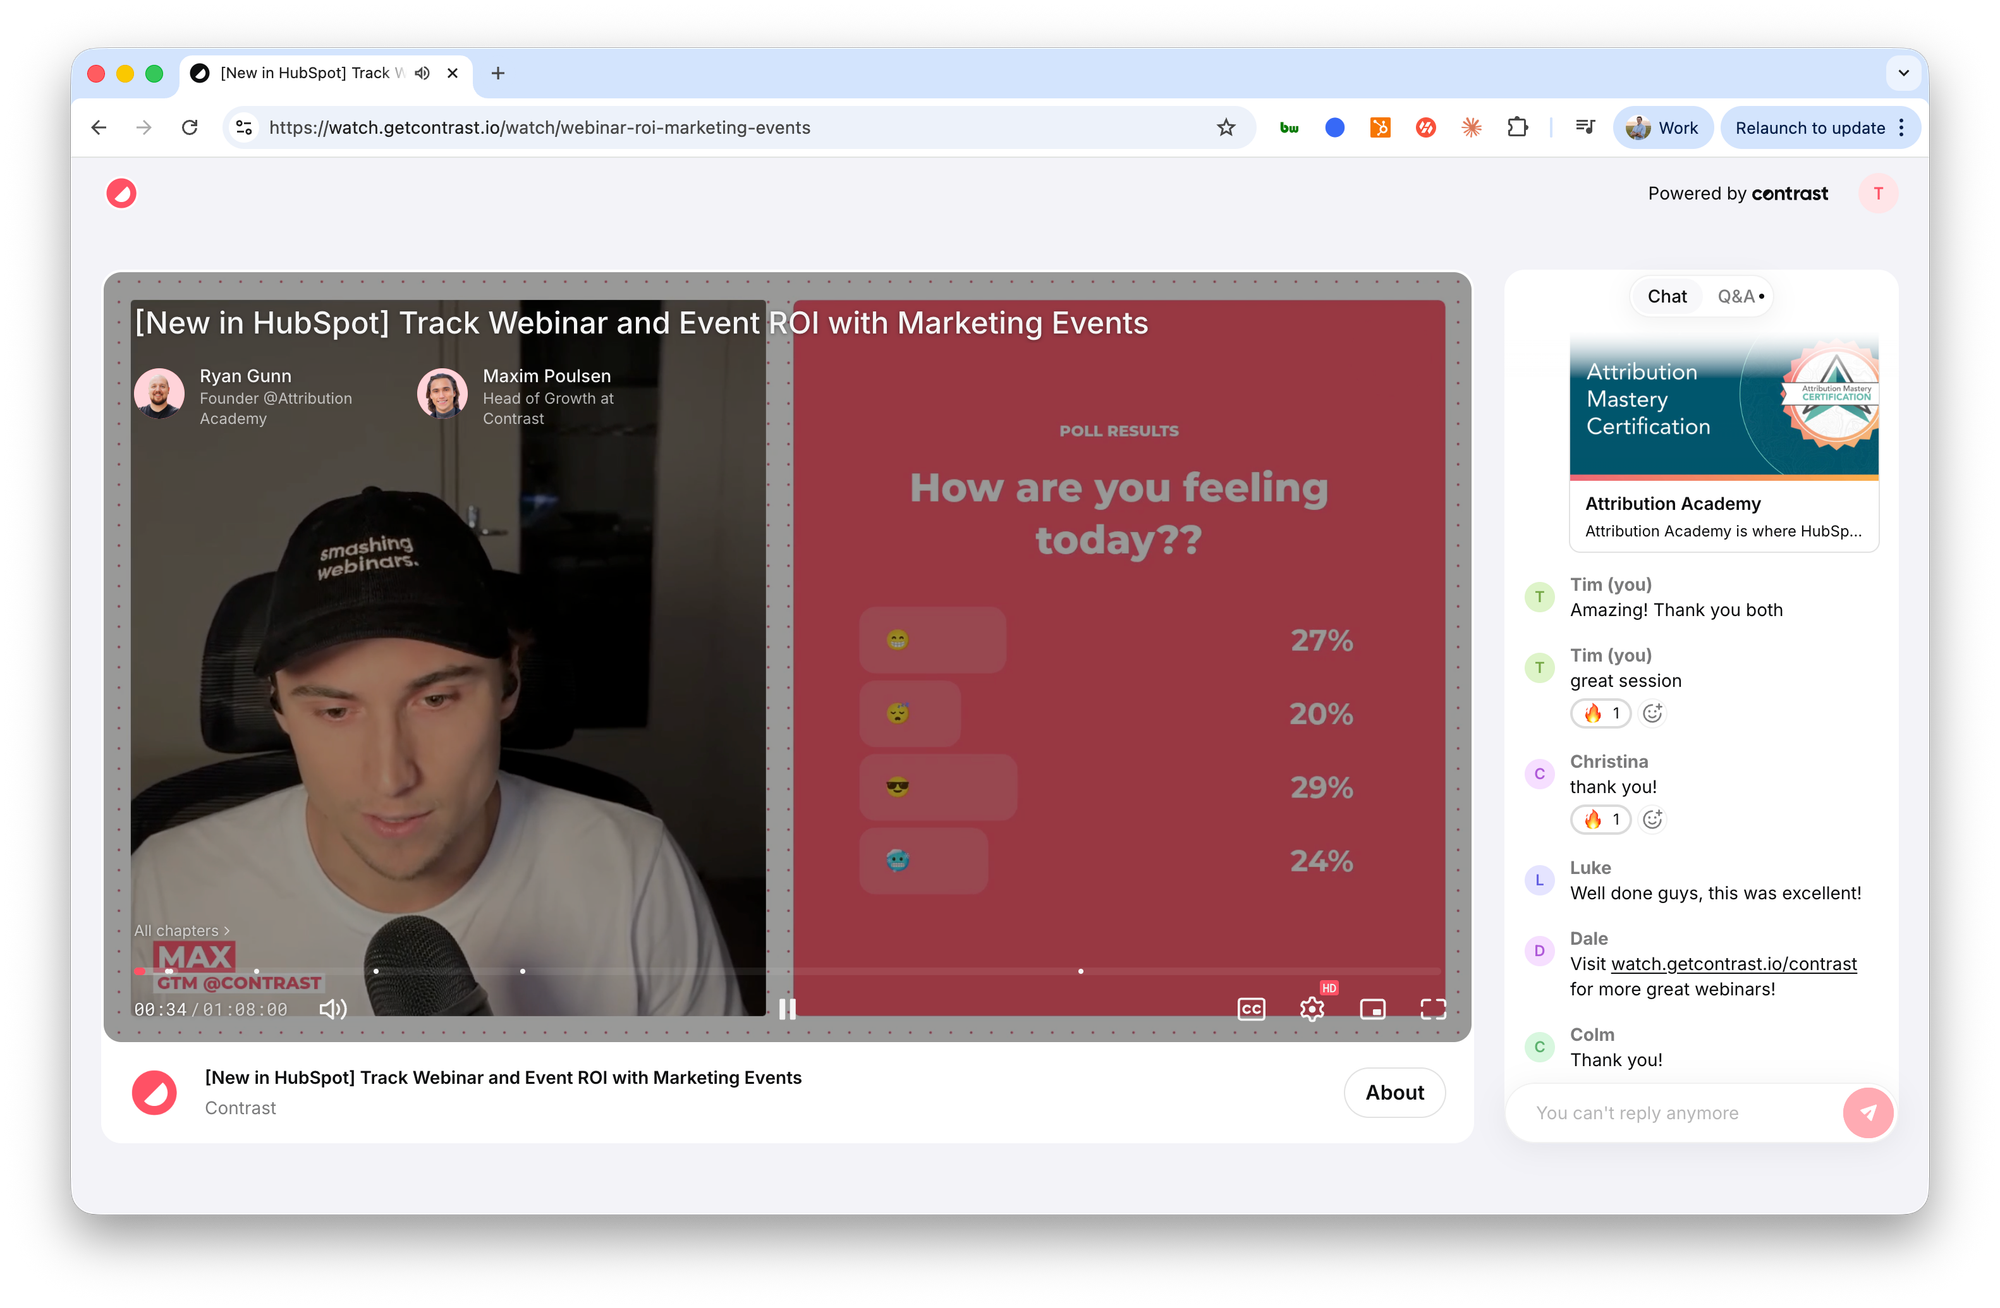
Task: Enable picture-in-picture mode
Action: tap(1373, 1009)
